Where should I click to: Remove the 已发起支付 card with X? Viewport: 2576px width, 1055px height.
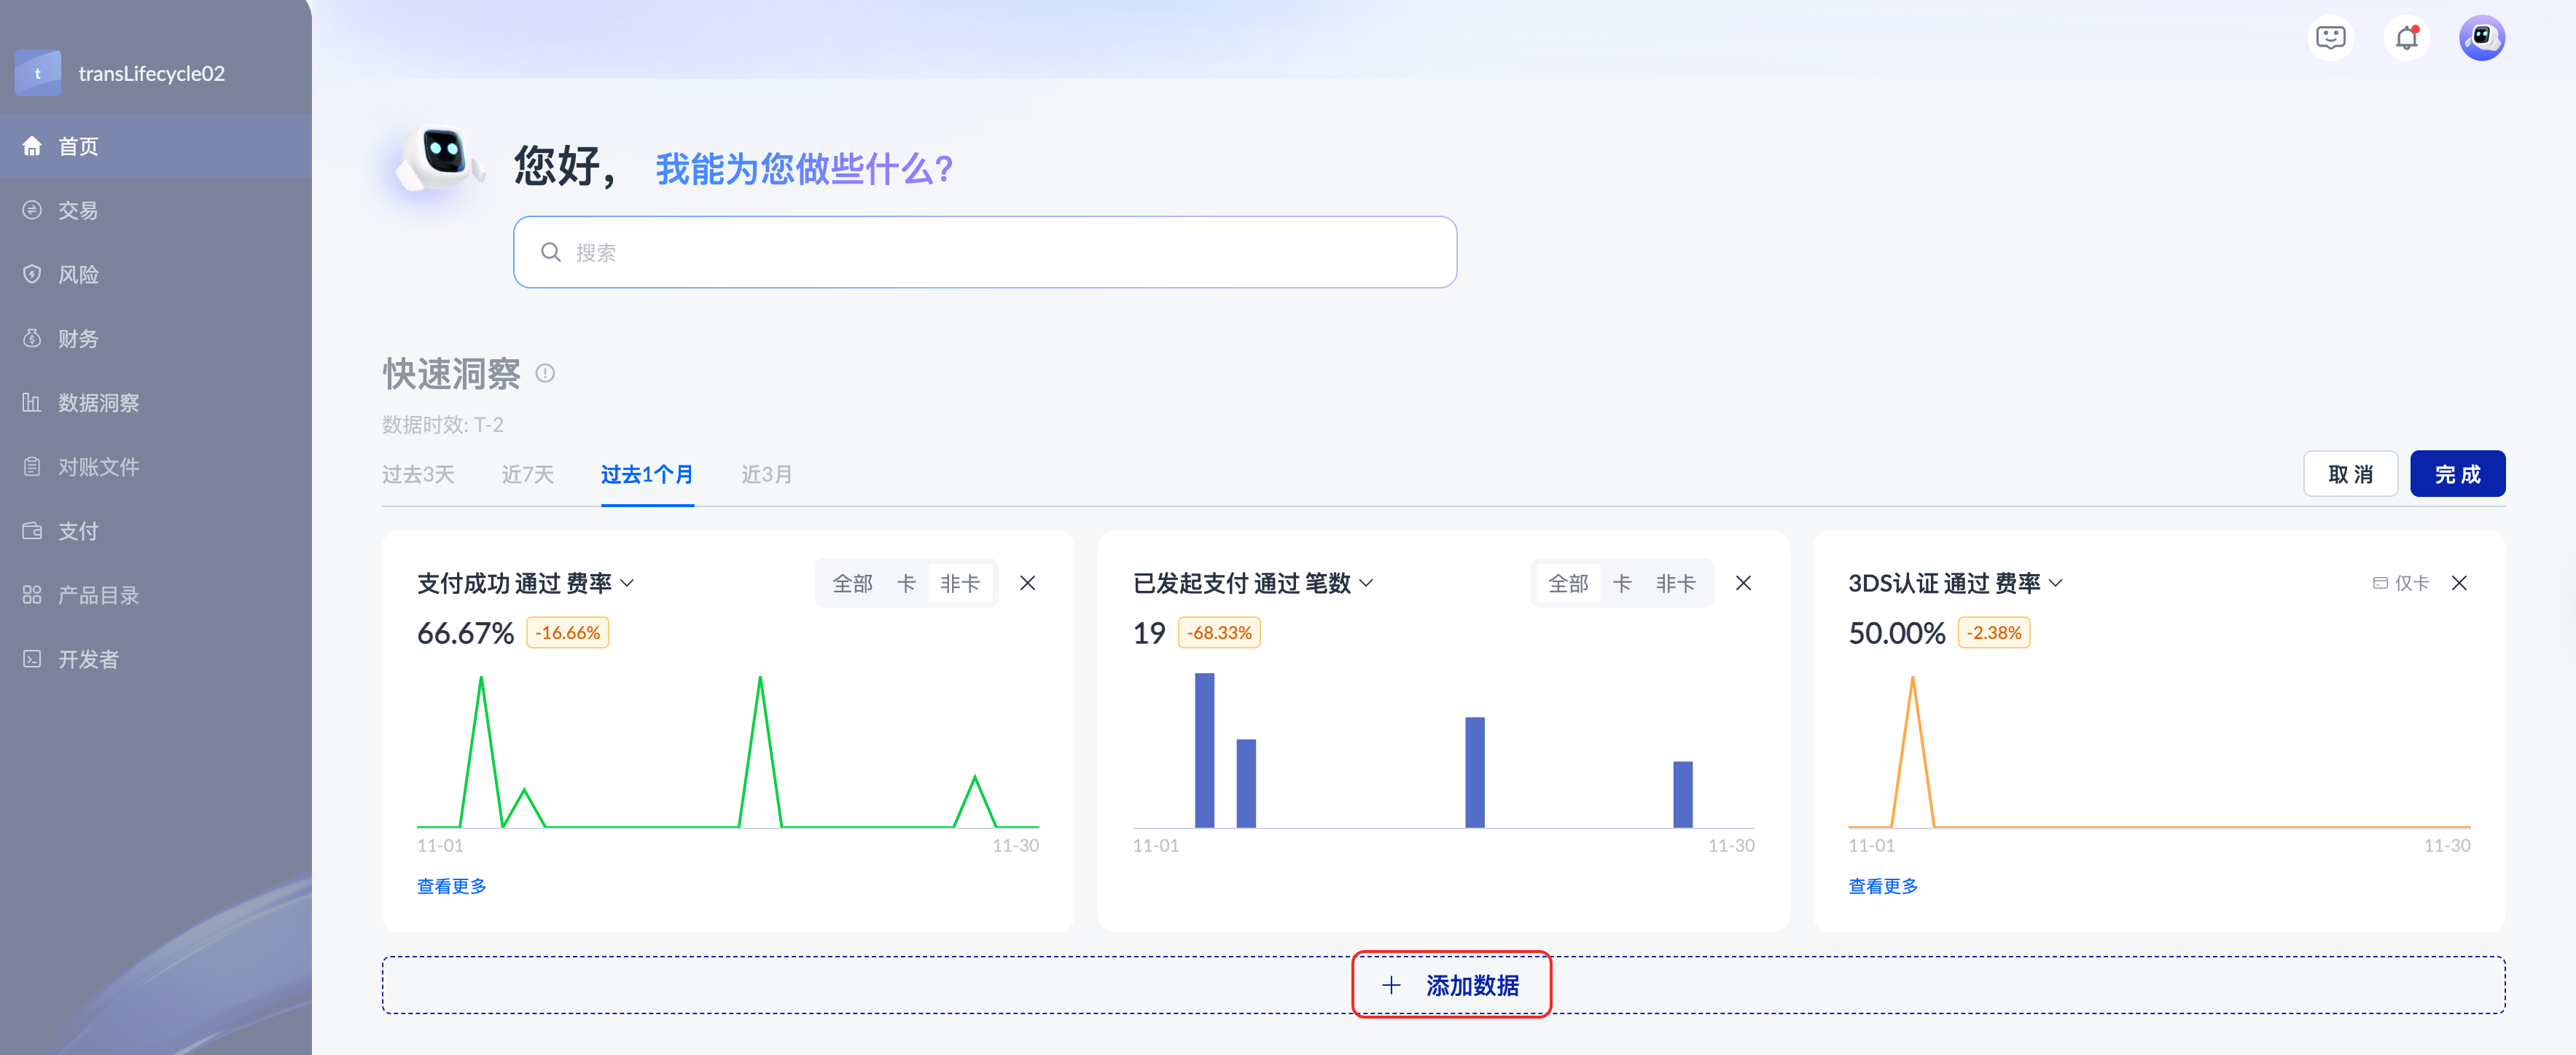click(1743, 583)
